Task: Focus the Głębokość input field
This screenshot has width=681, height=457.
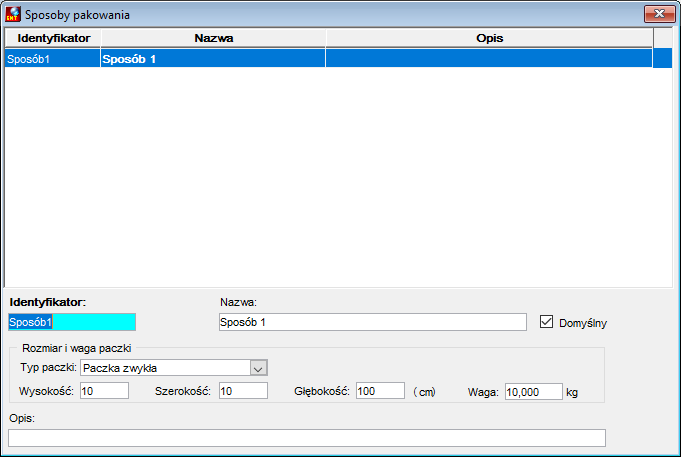Action: (x=380, y=391)
